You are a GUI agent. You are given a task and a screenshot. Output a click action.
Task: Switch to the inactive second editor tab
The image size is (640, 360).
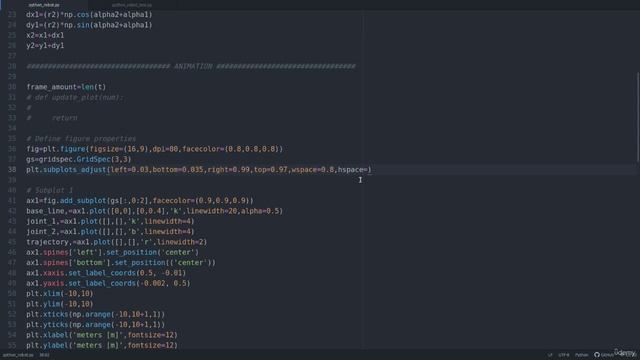pyautogui.click(x=131, y=5)
